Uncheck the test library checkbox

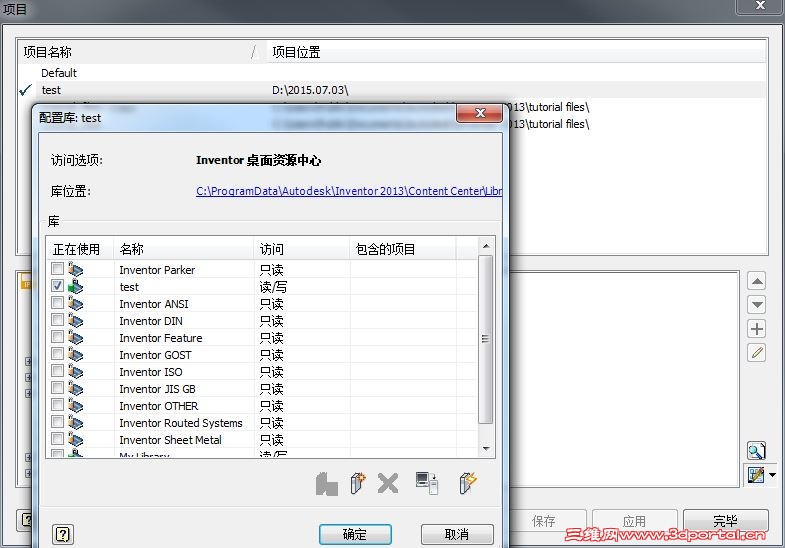(57, 286)
